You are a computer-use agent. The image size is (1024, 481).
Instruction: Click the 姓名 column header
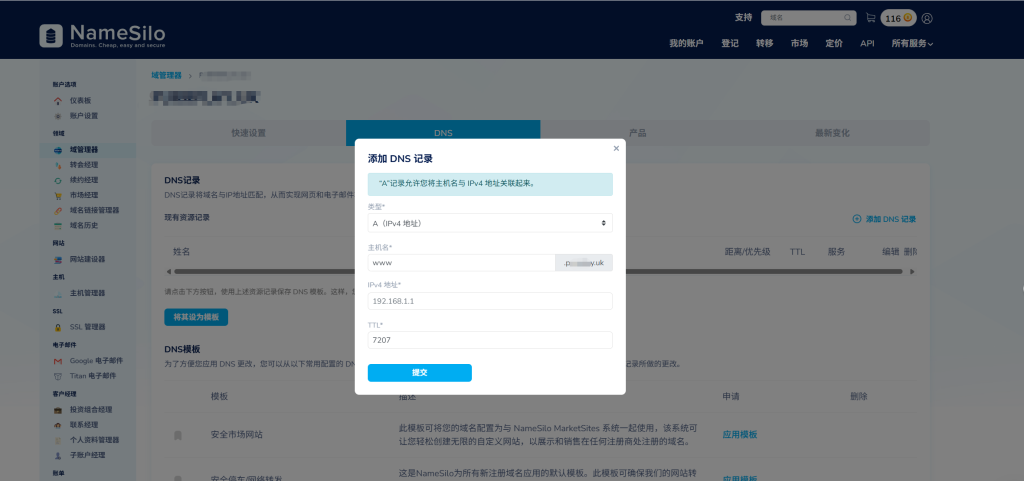click(182, 252)
